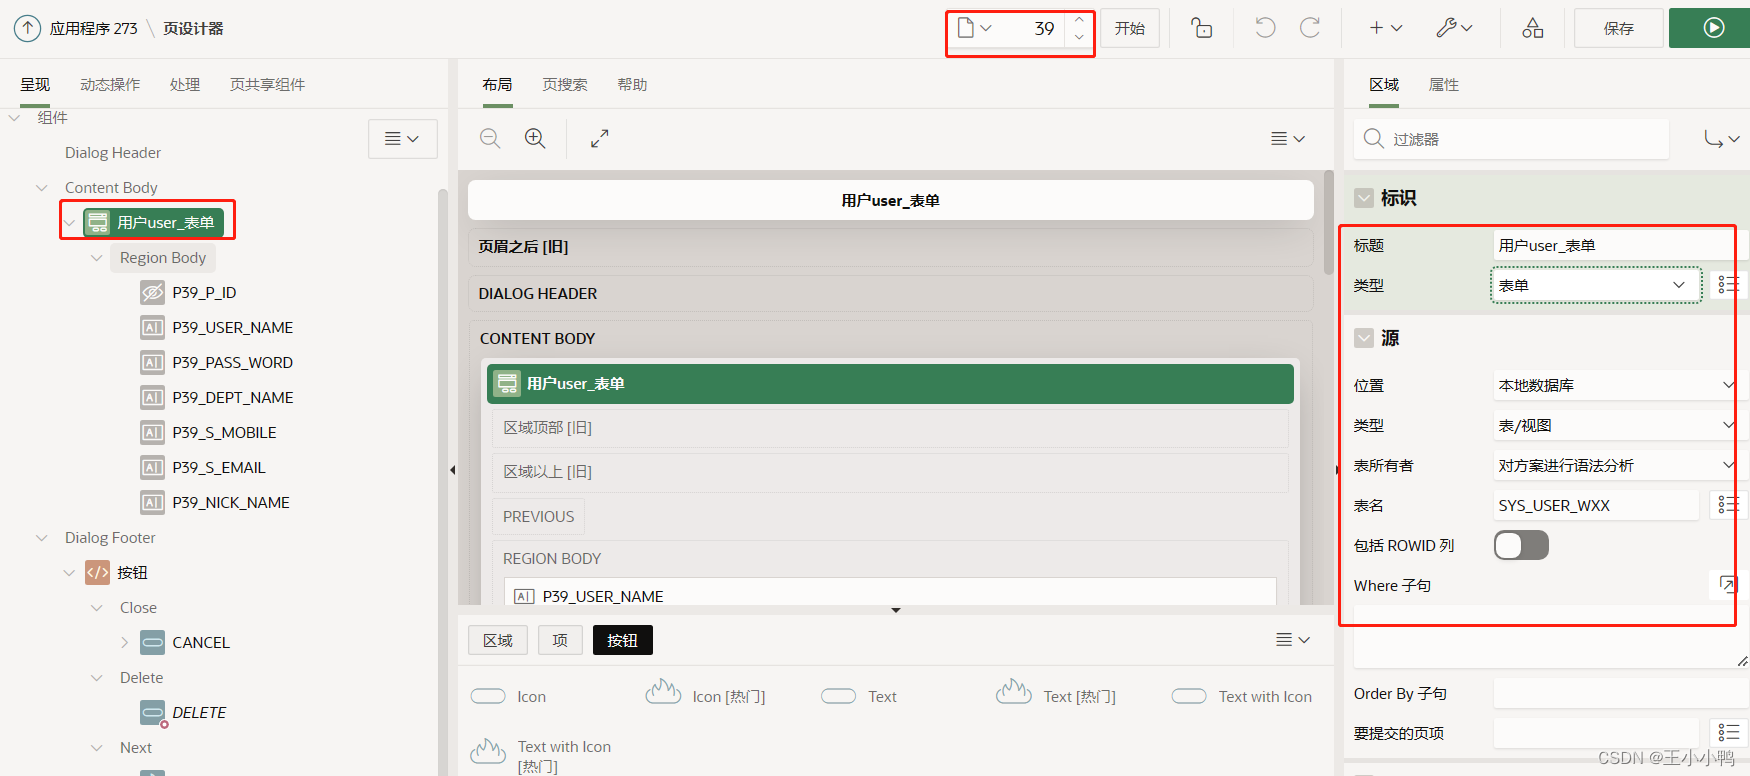Switch to the 动态操作 tab

(x=110, y=85)
